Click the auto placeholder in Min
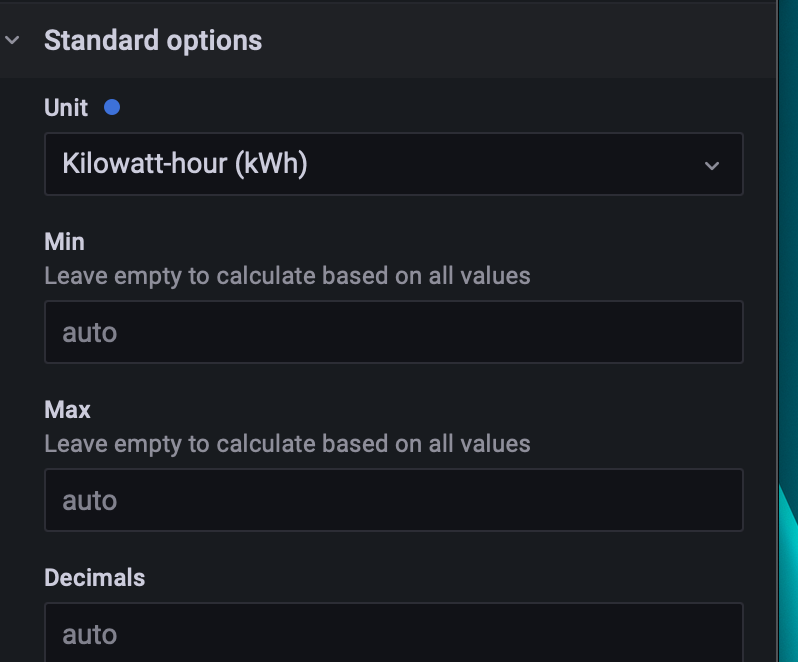Screen dimensions: 798x662 [x=90, y=332]
